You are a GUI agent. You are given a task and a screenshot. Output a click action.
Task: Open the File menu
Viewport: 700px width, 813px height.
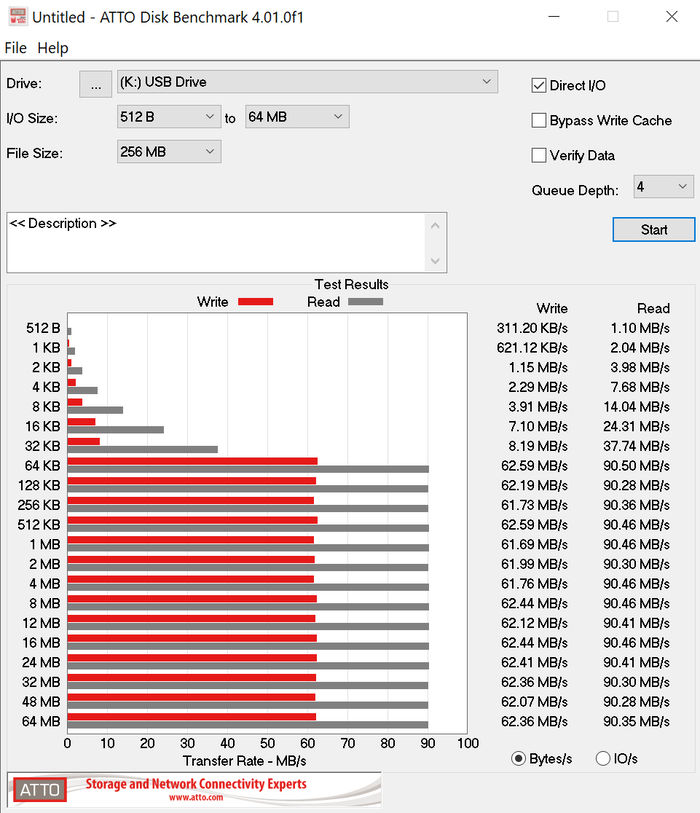[16, 48]
